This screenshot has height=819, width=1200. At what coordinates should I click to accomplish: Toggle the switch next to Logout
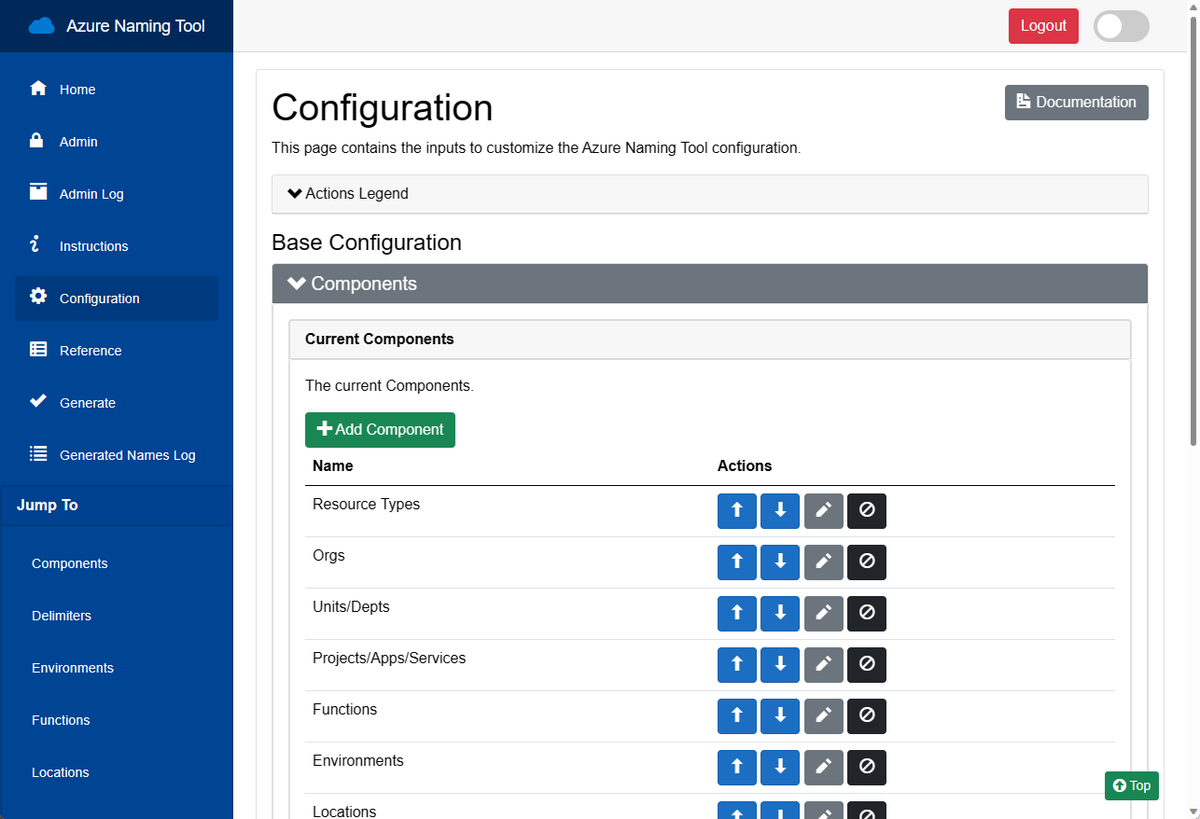[1121, 26]
